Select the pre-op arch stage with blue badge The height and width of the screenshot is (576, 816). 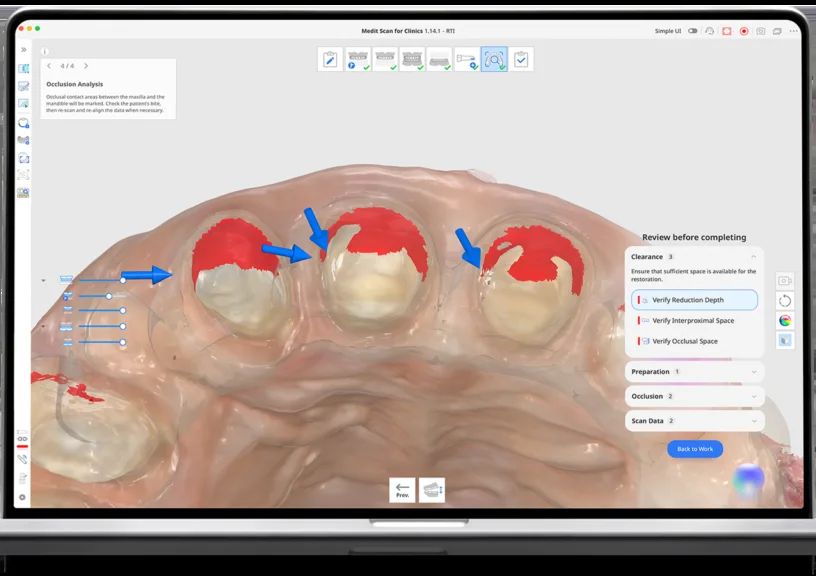tap(358, 59)
